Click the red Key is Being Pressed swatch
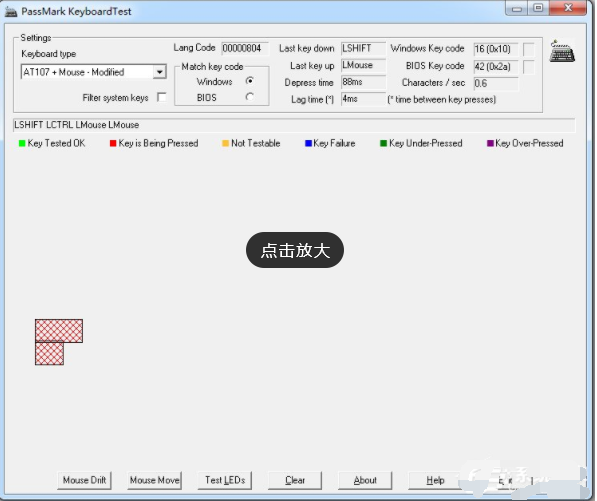Screen dimensions: 597x501 pyautogui.click(x=113, y=143)
